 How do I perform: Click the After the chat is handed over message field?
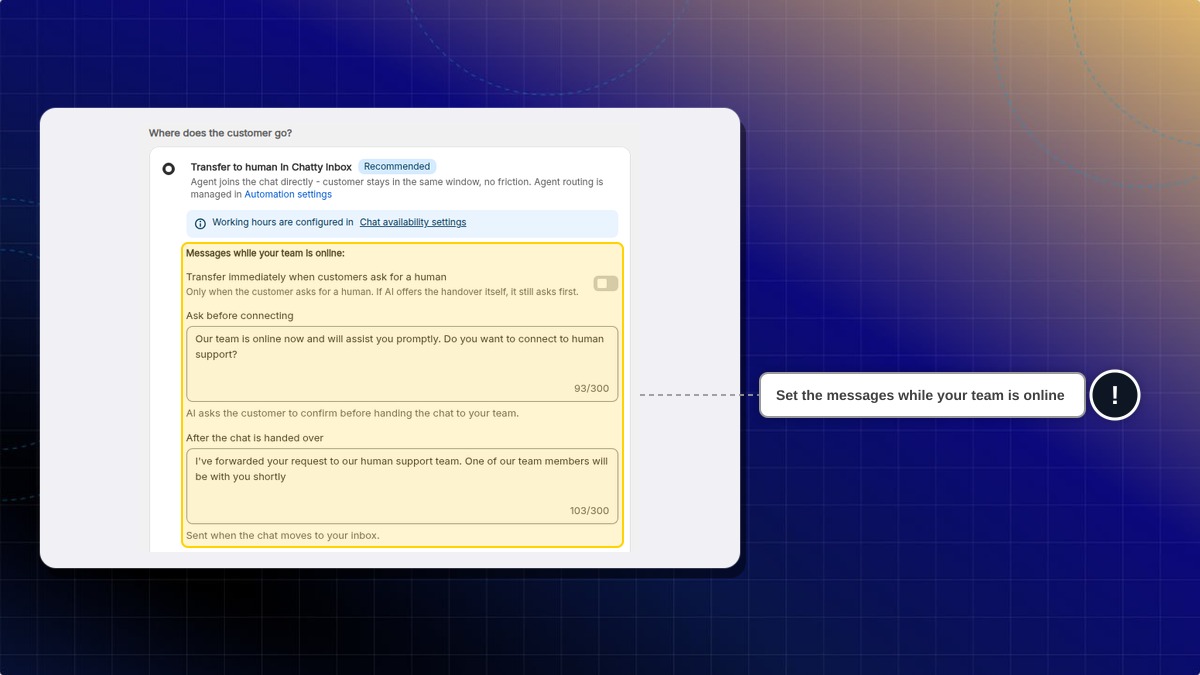pos(402,486)
